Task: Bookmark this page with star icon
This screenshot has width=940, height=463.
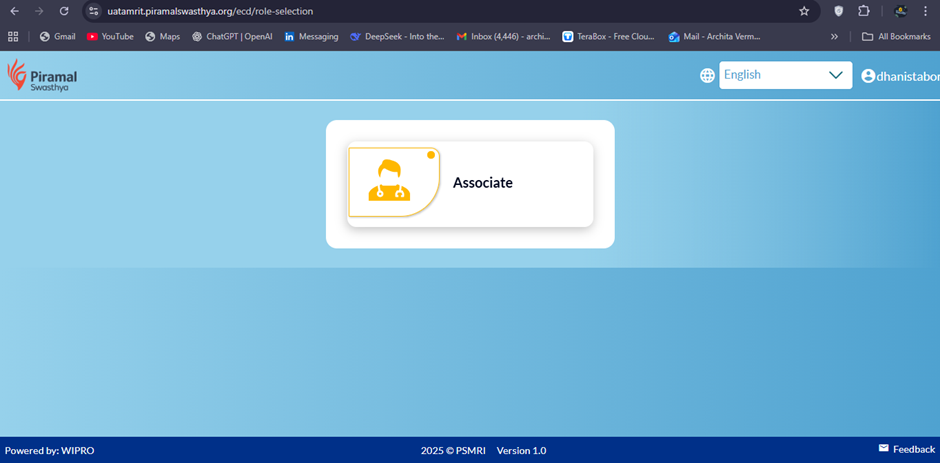Action: pos(804,11)
